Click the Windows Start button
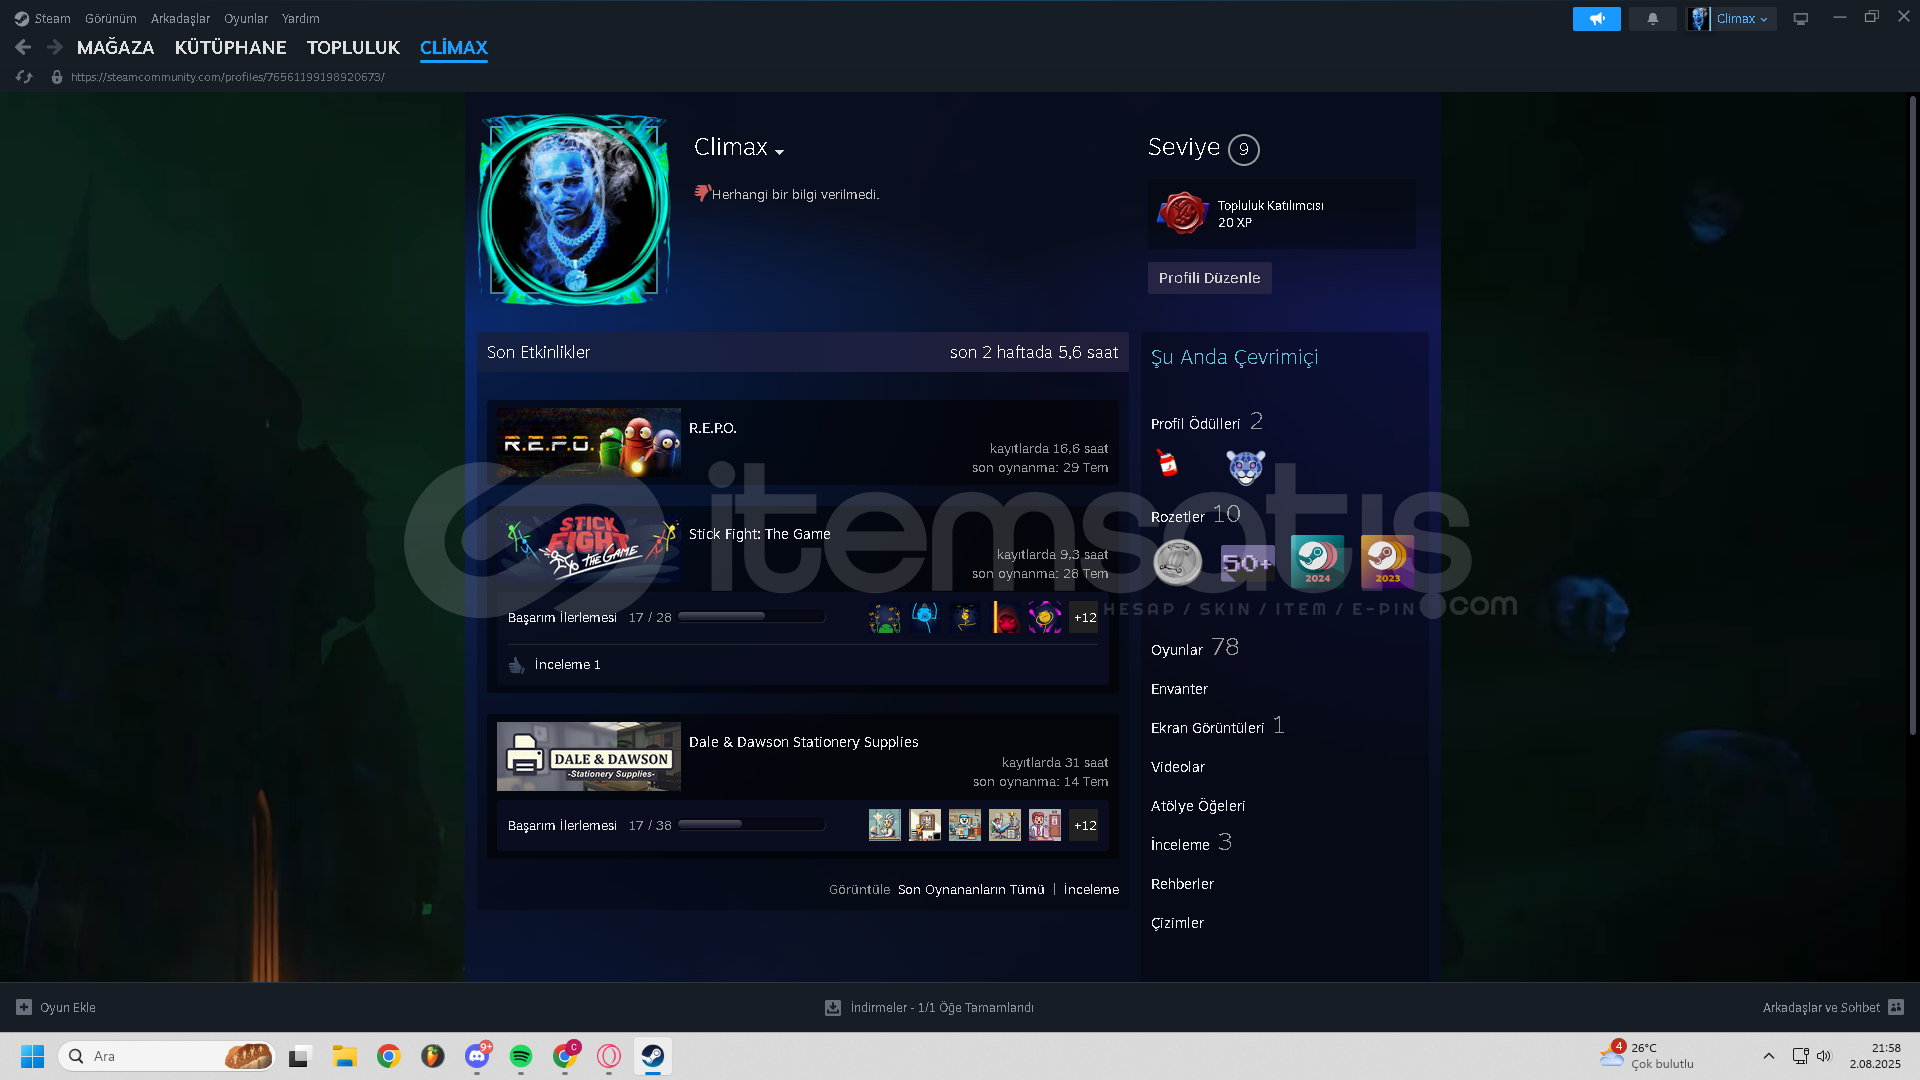Image resolution: width=1920 pixels, height=1080 pixels. (x=32, y=1056)
